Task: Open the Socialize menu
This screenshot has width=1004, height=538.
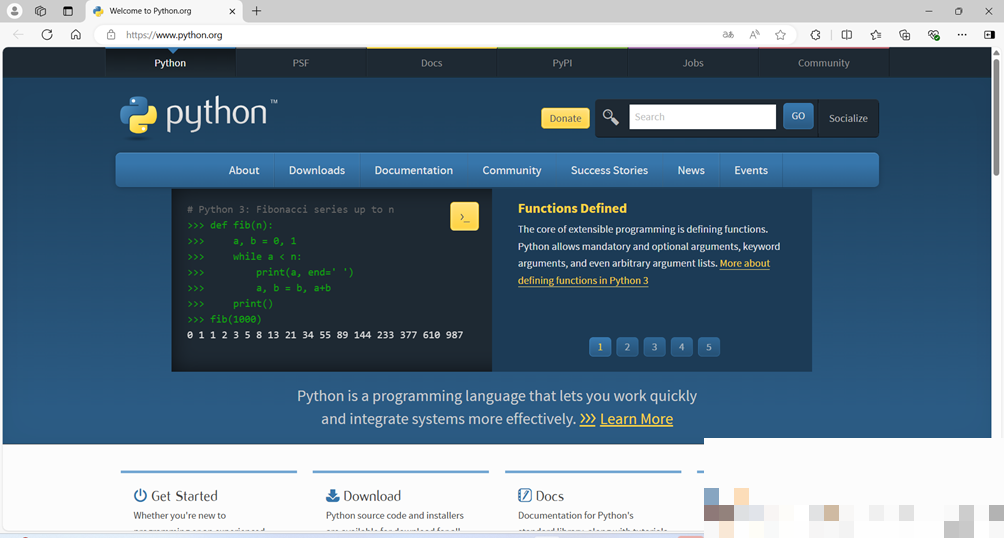Action: tap(848, 118)
